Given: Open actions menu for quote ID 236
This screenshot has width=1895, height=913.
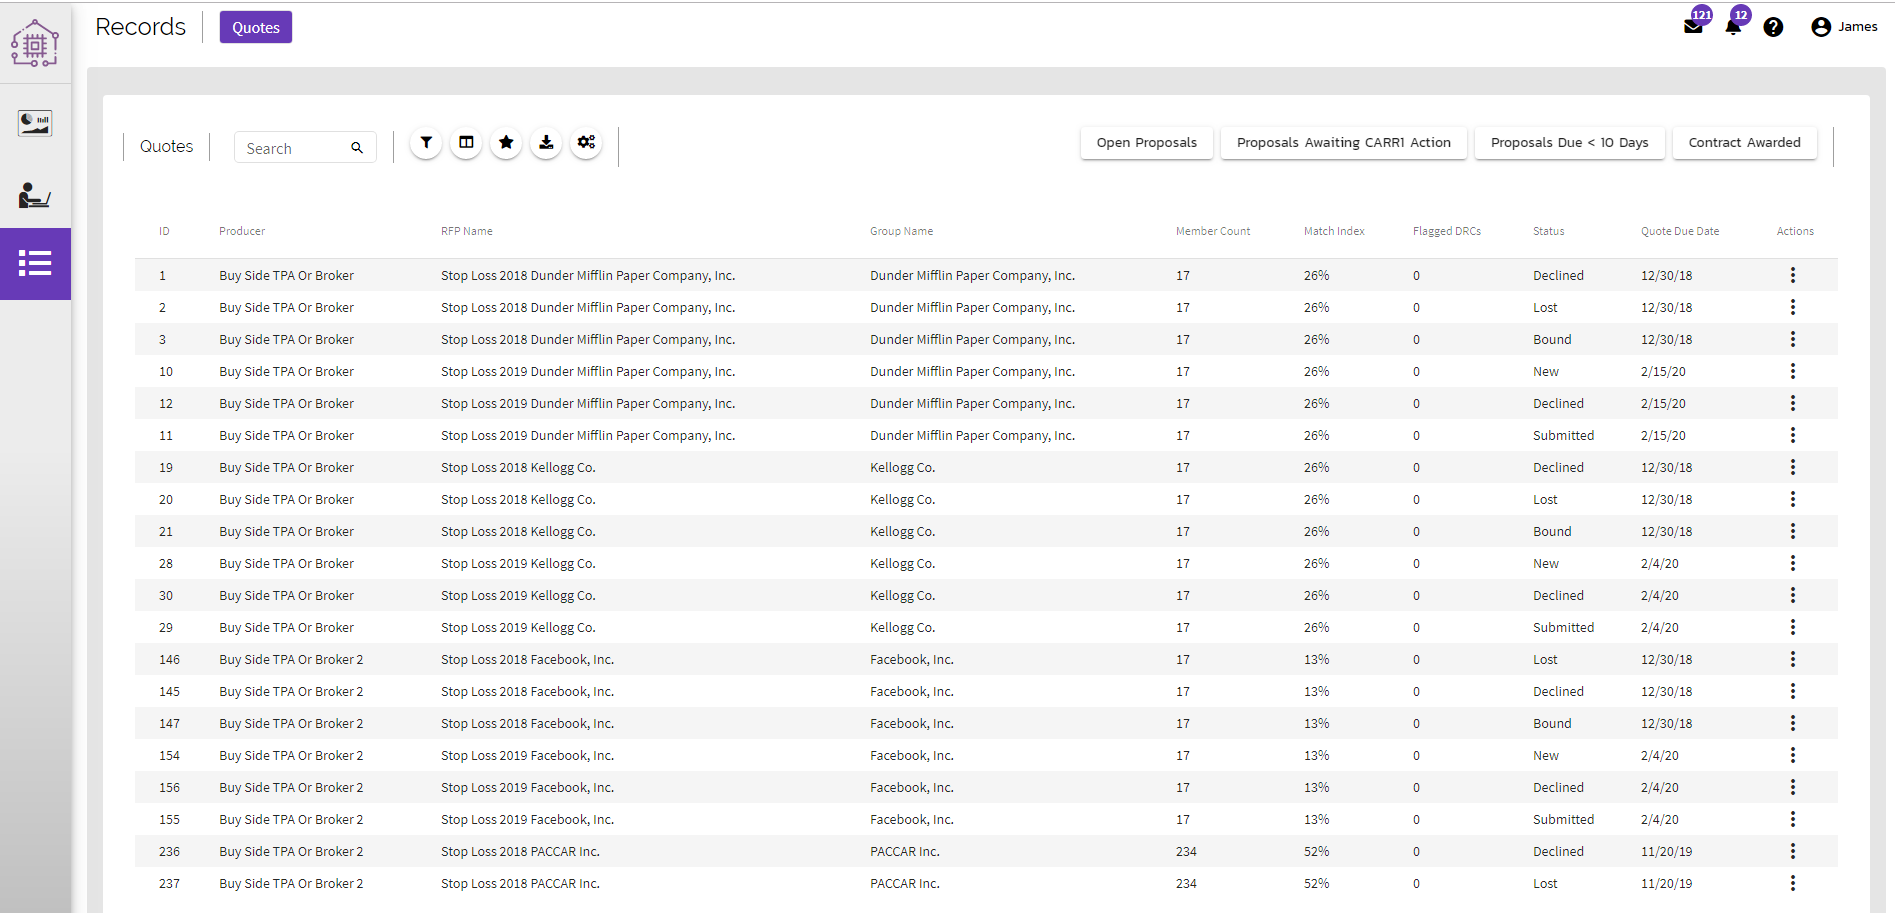Looking at the screenshot, I should click(x=1793, y=851).
